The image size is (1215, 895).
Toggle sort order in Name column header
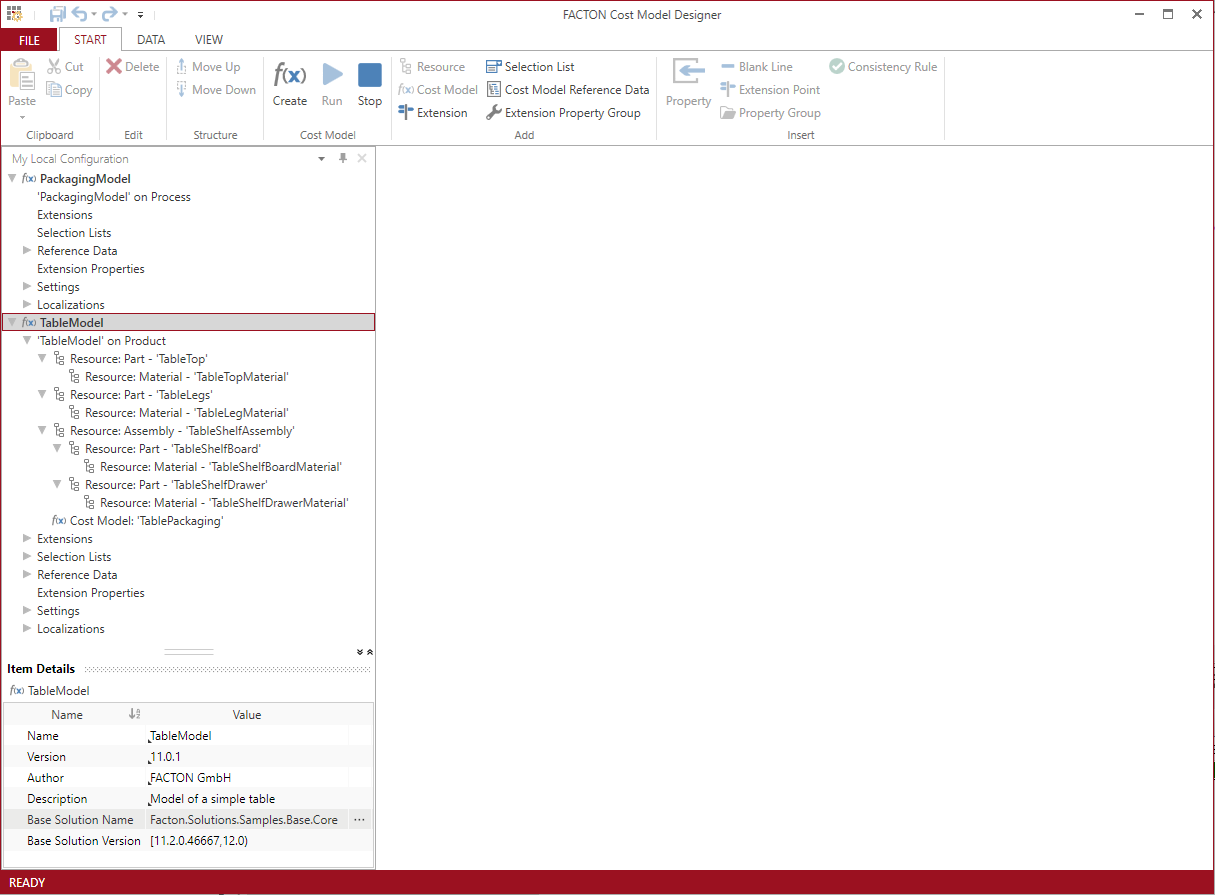(x=135, y=714)
